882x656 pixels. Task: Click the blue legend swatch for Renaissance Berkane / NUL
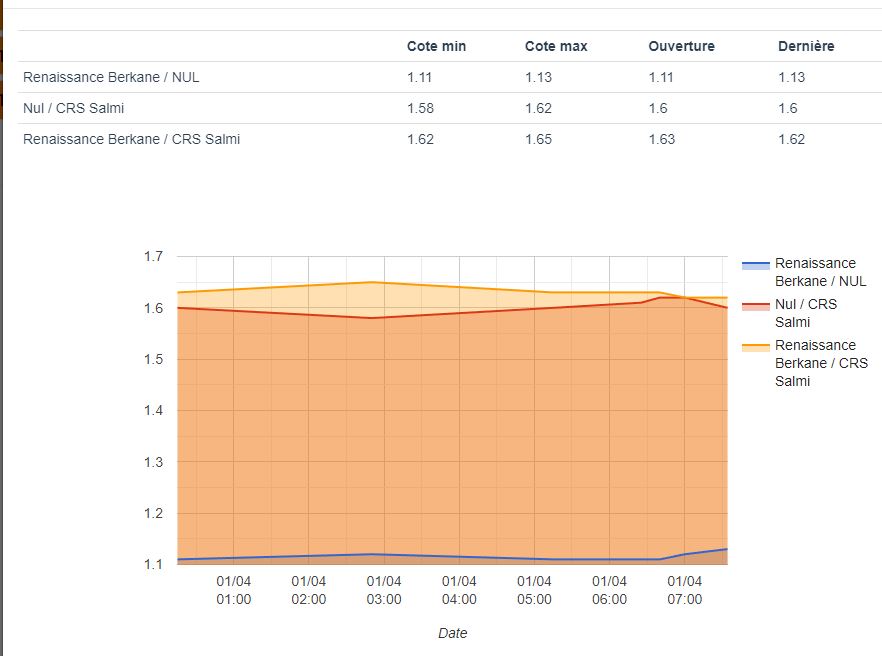pyautogui.click(x=756, y=265)
